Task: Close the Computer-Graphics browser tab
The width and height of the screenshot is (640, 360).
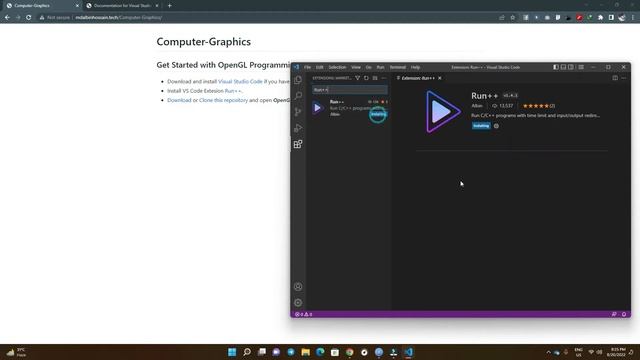Action: pyautogui.click(x=77, y=6)
